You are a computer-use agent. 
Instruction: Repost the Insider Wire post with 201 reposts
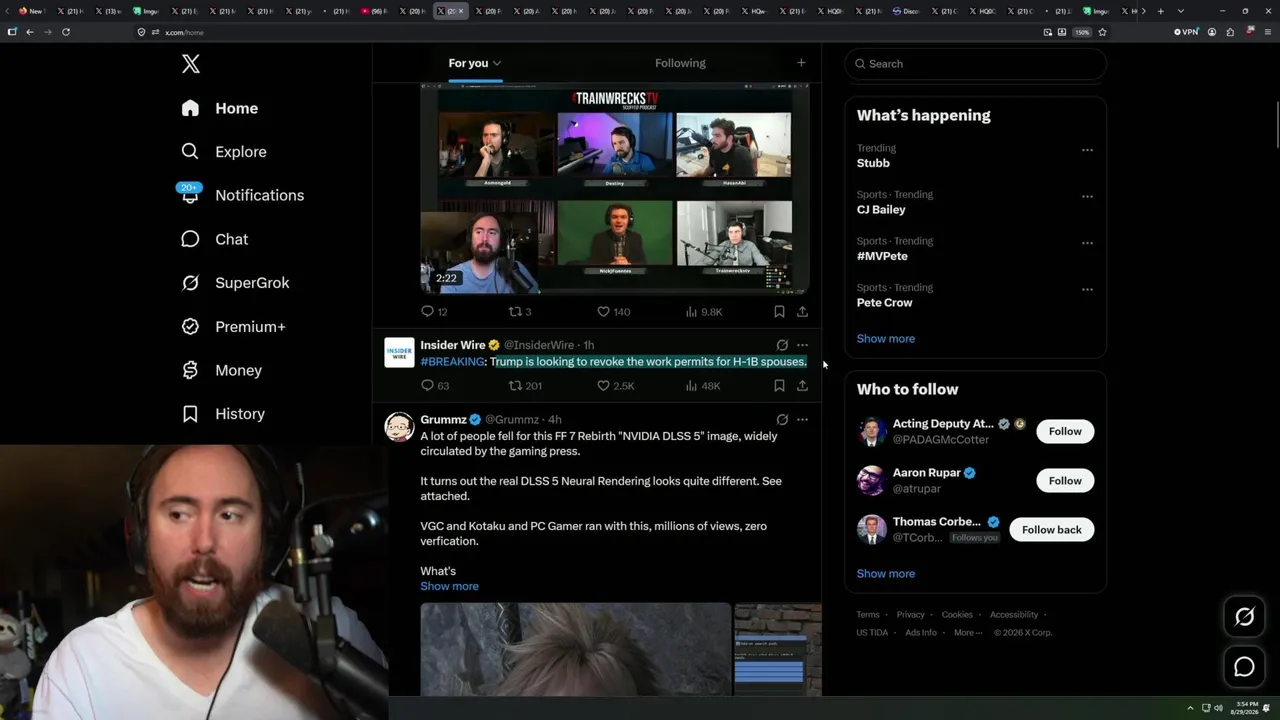[x=525, y=385]
